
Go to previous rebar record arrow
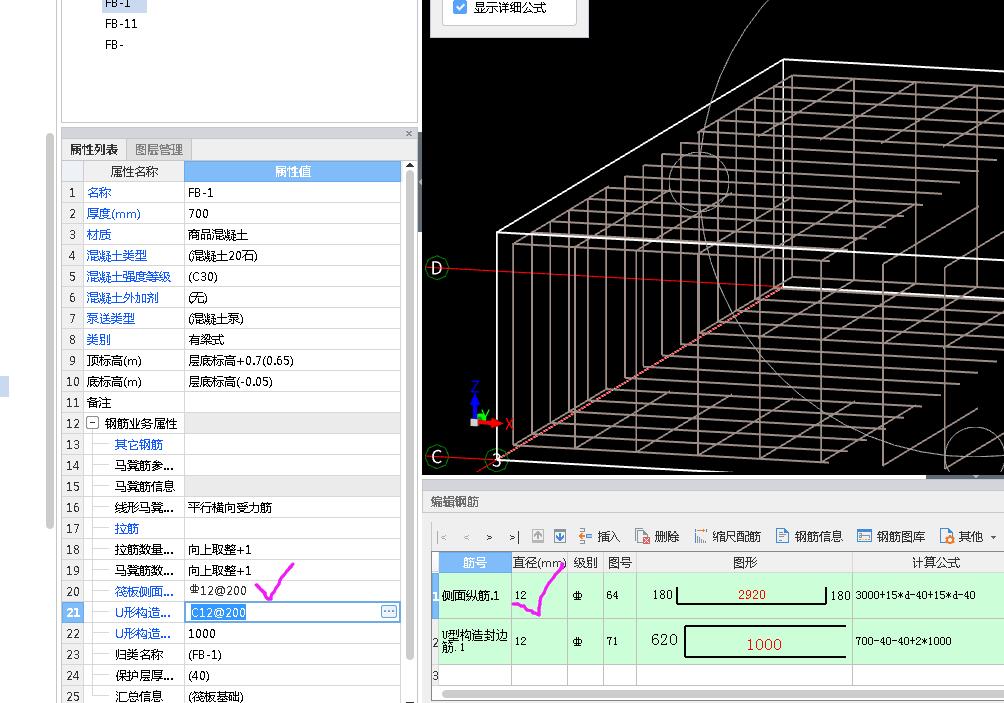[x=467, y=537]
